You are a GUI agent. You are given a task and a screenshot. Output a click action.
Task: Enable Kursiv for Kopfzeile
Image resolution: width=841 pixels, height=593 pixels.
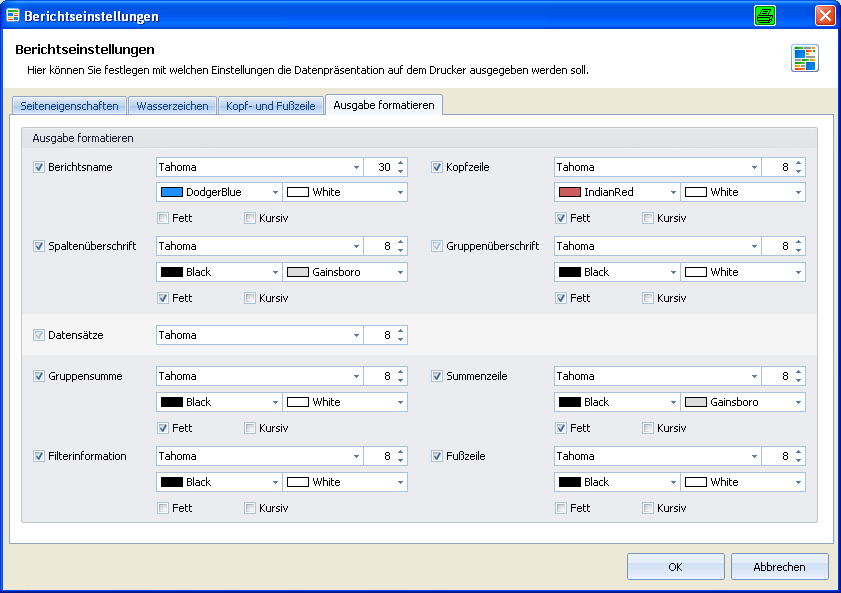pyautogui.click(x=648, y=218)
